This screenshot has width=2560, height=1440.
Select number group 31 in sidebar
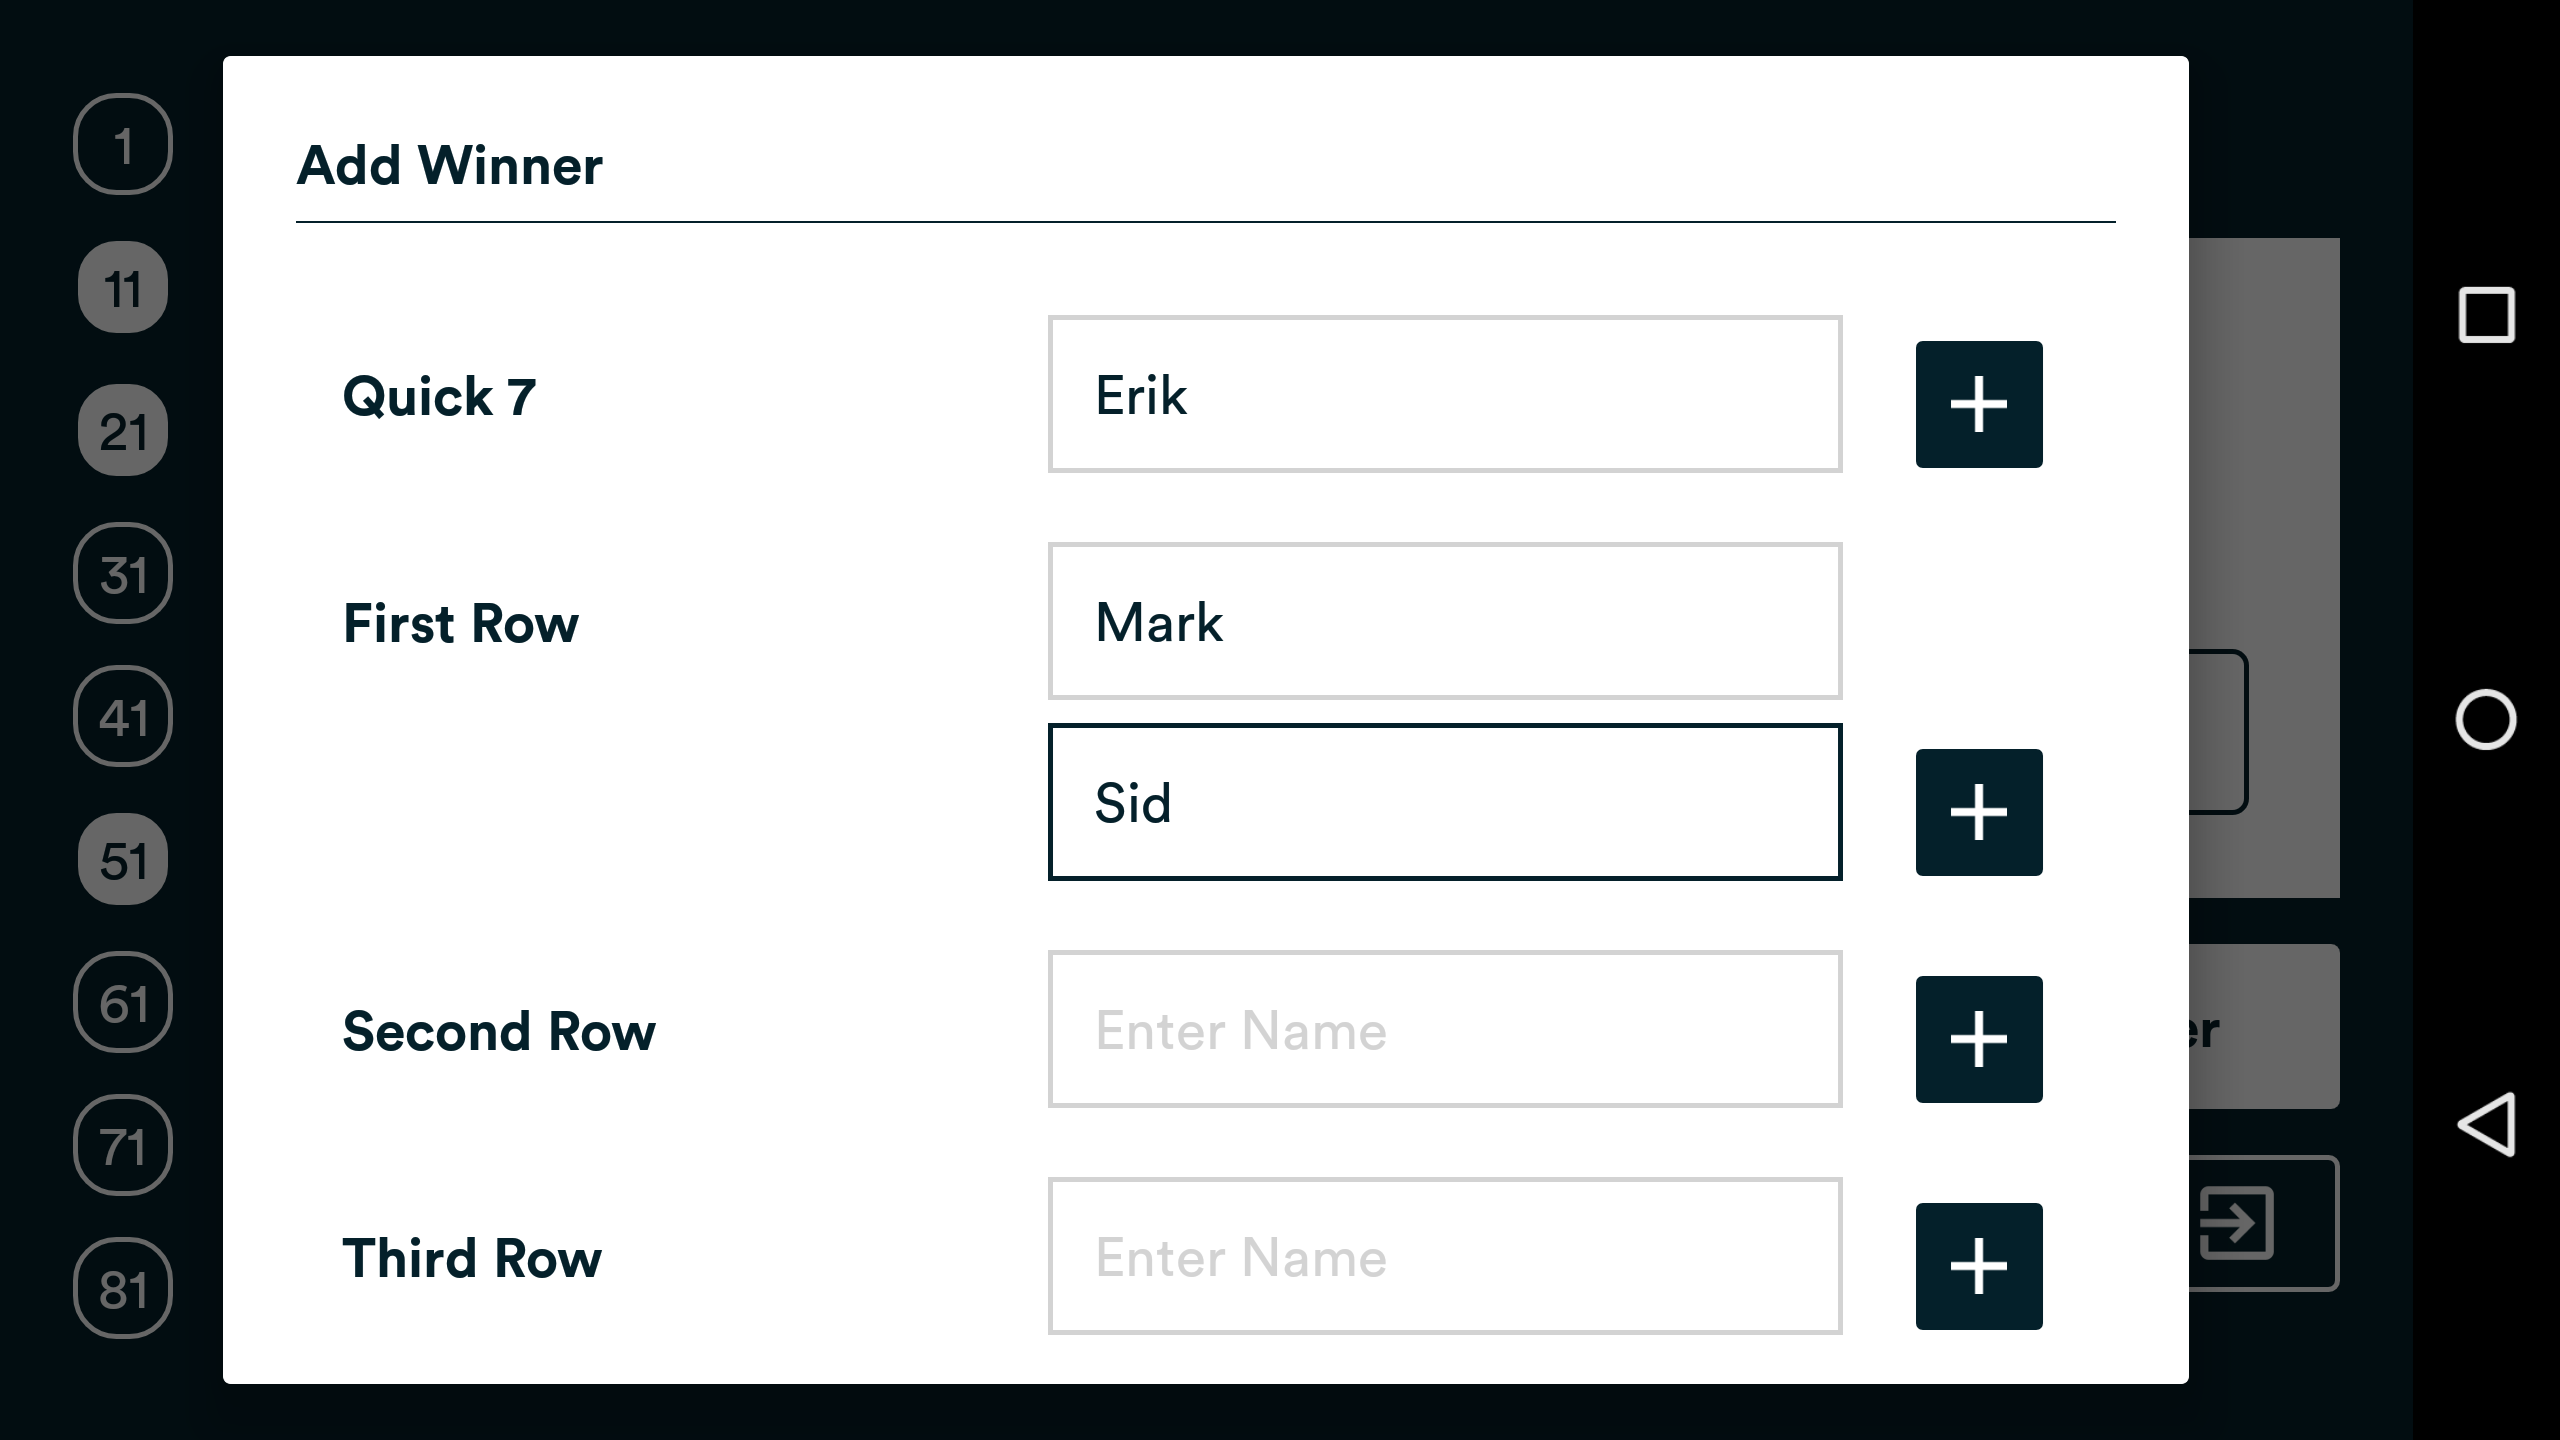pyautogui.click(x=122, y=573)
